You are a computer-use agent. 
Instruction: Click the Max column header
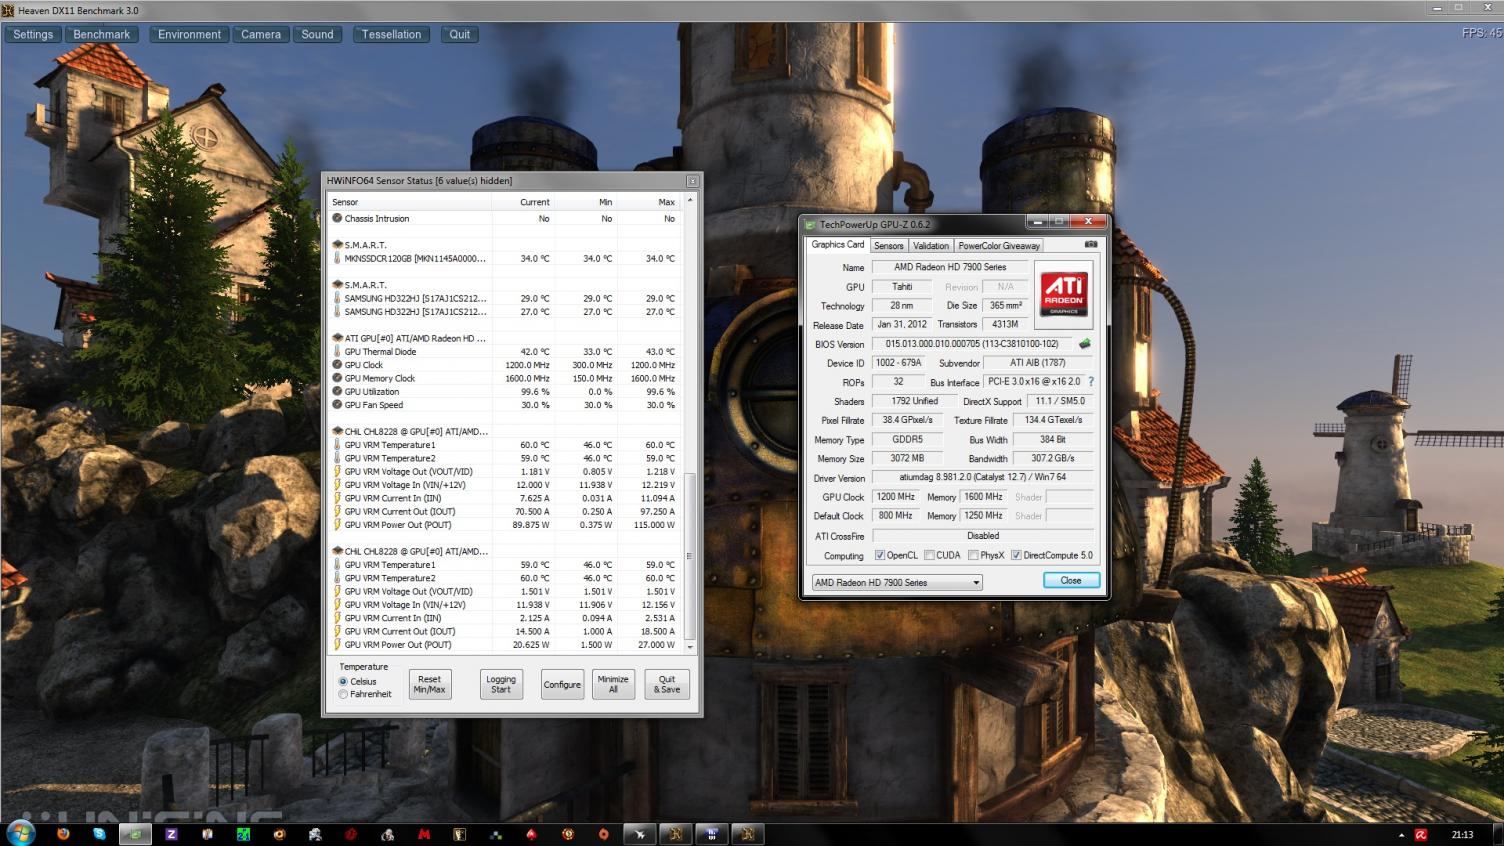click(x=649, y=202)
